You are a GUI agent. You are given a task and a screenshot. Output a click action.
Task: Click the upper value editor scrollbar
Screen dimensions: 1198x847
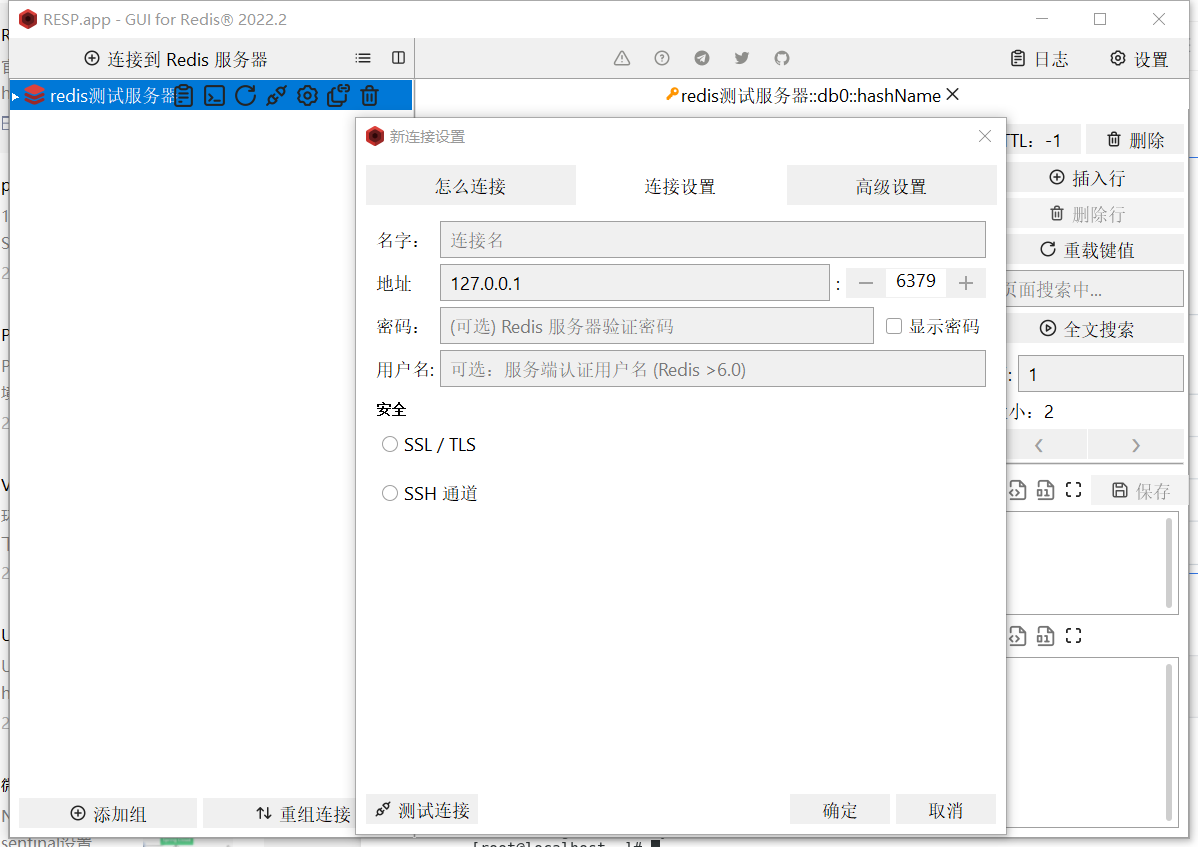pos(1169,563)
